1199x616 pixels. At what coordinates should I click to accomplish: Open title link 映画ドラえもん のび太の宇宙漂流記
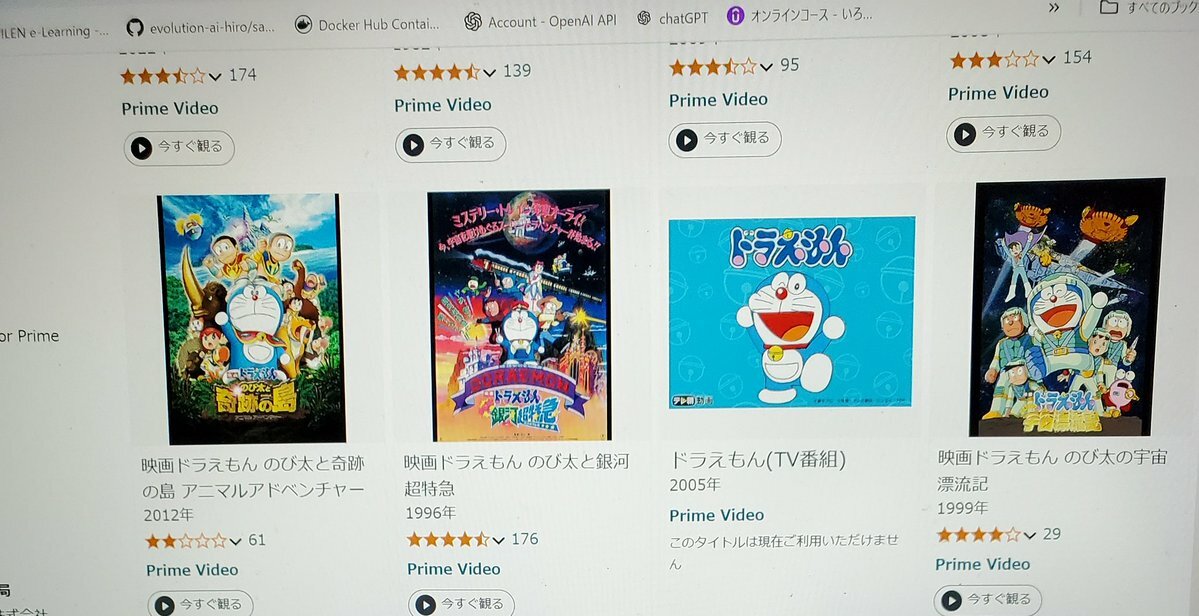pos(1053,470)
